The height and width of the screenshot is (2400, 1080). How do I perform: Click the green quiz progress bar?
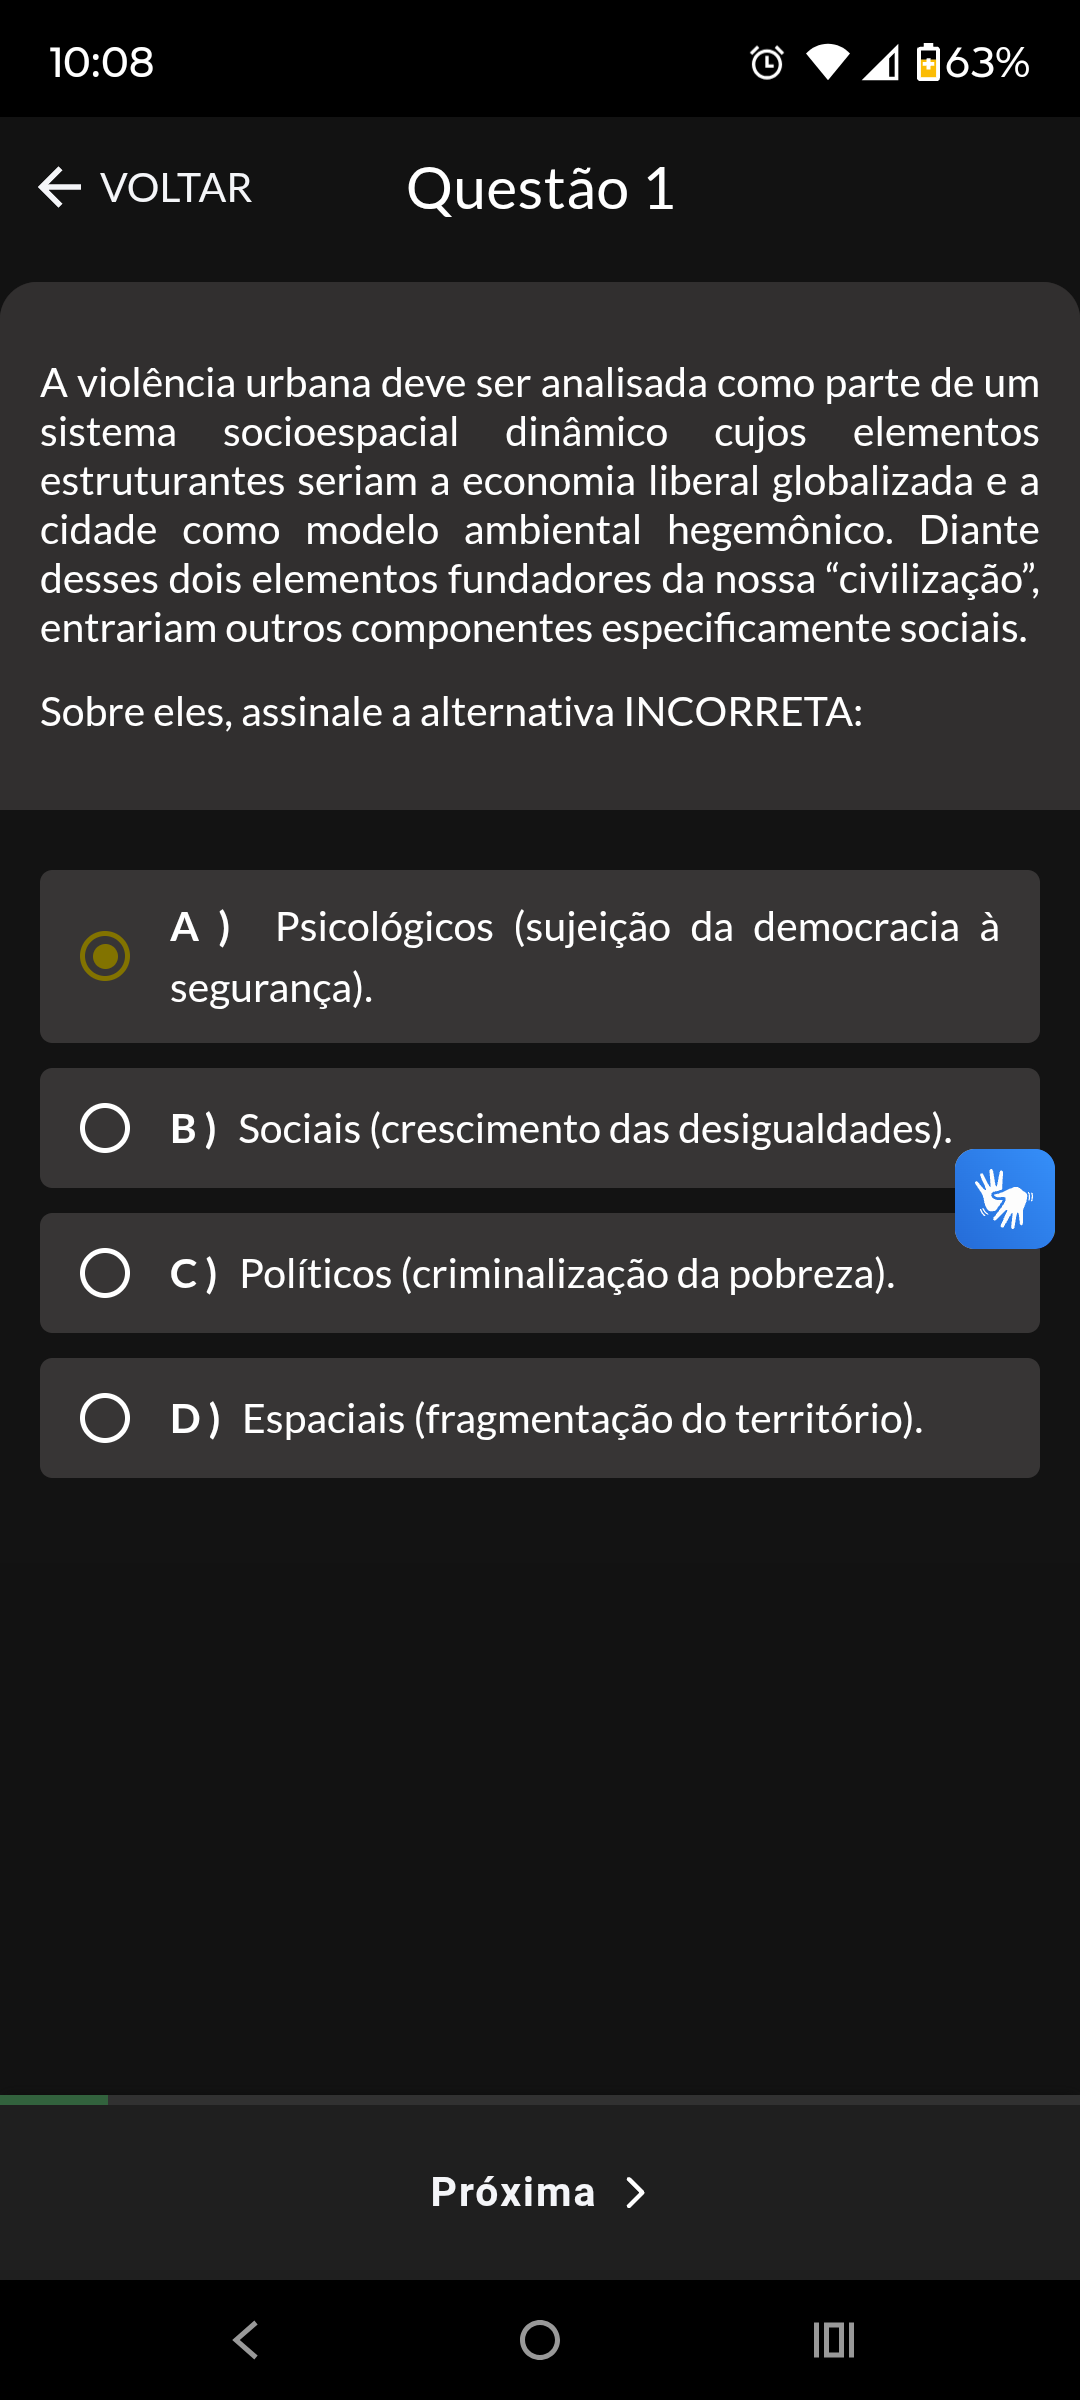pyautogui.click(x=54, y=2100)
